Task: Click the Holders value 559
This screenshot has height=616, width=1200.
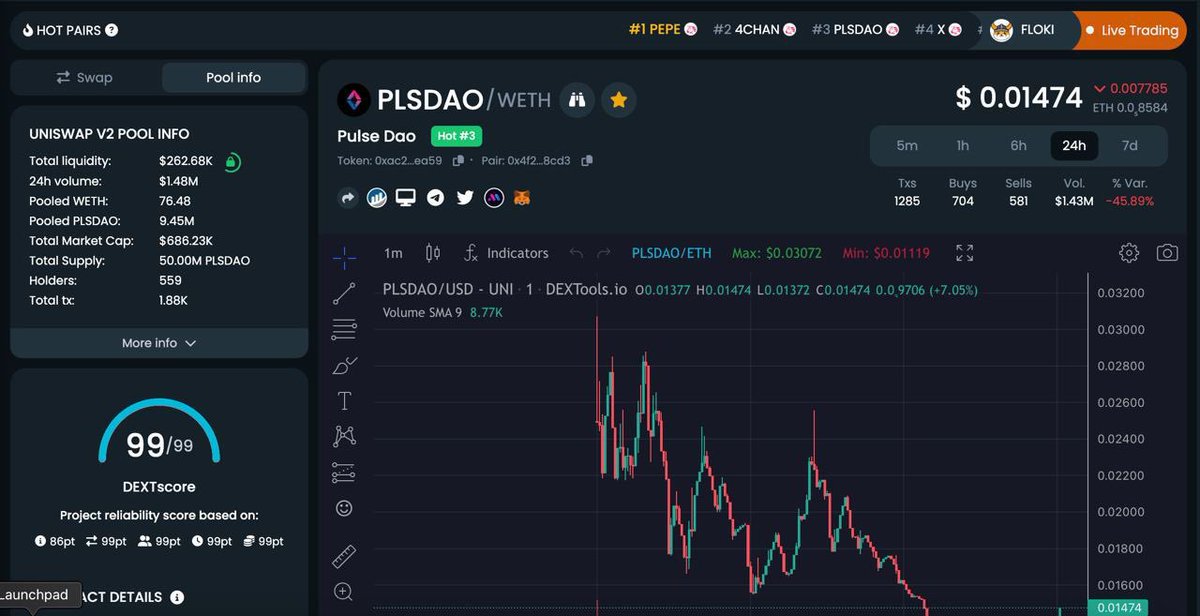Action: point(170,281)
